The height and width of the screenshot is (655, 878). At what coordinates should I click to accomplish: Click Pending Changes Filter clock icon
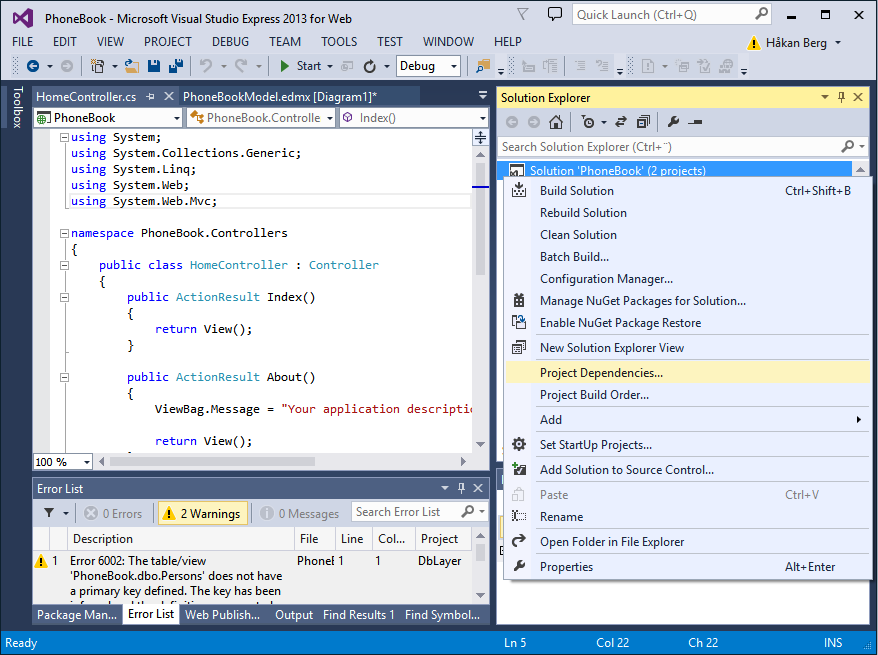click(x=588, y=121)
